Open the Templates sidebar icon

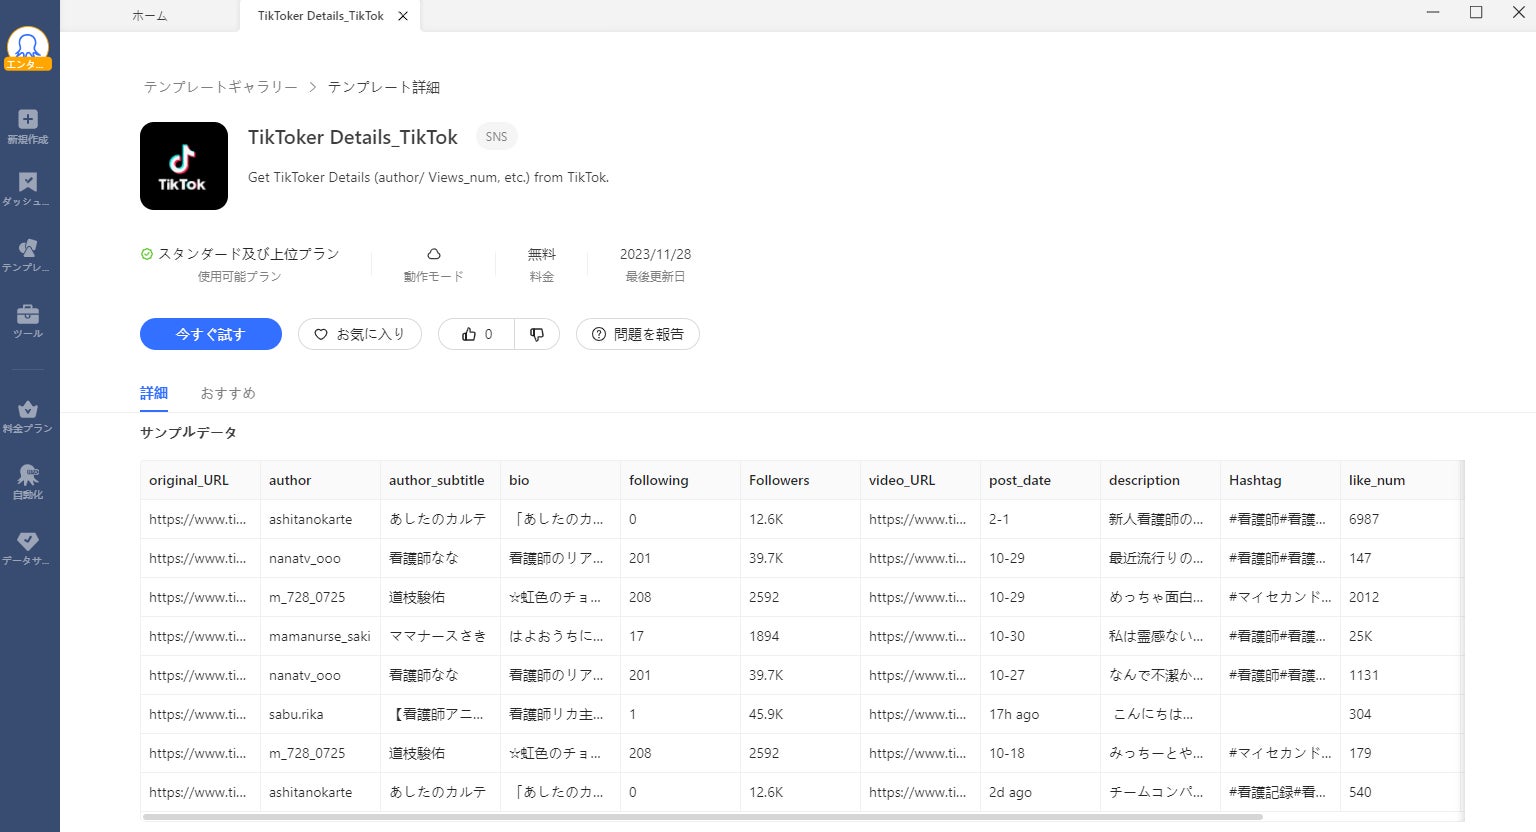coord(28,255)
